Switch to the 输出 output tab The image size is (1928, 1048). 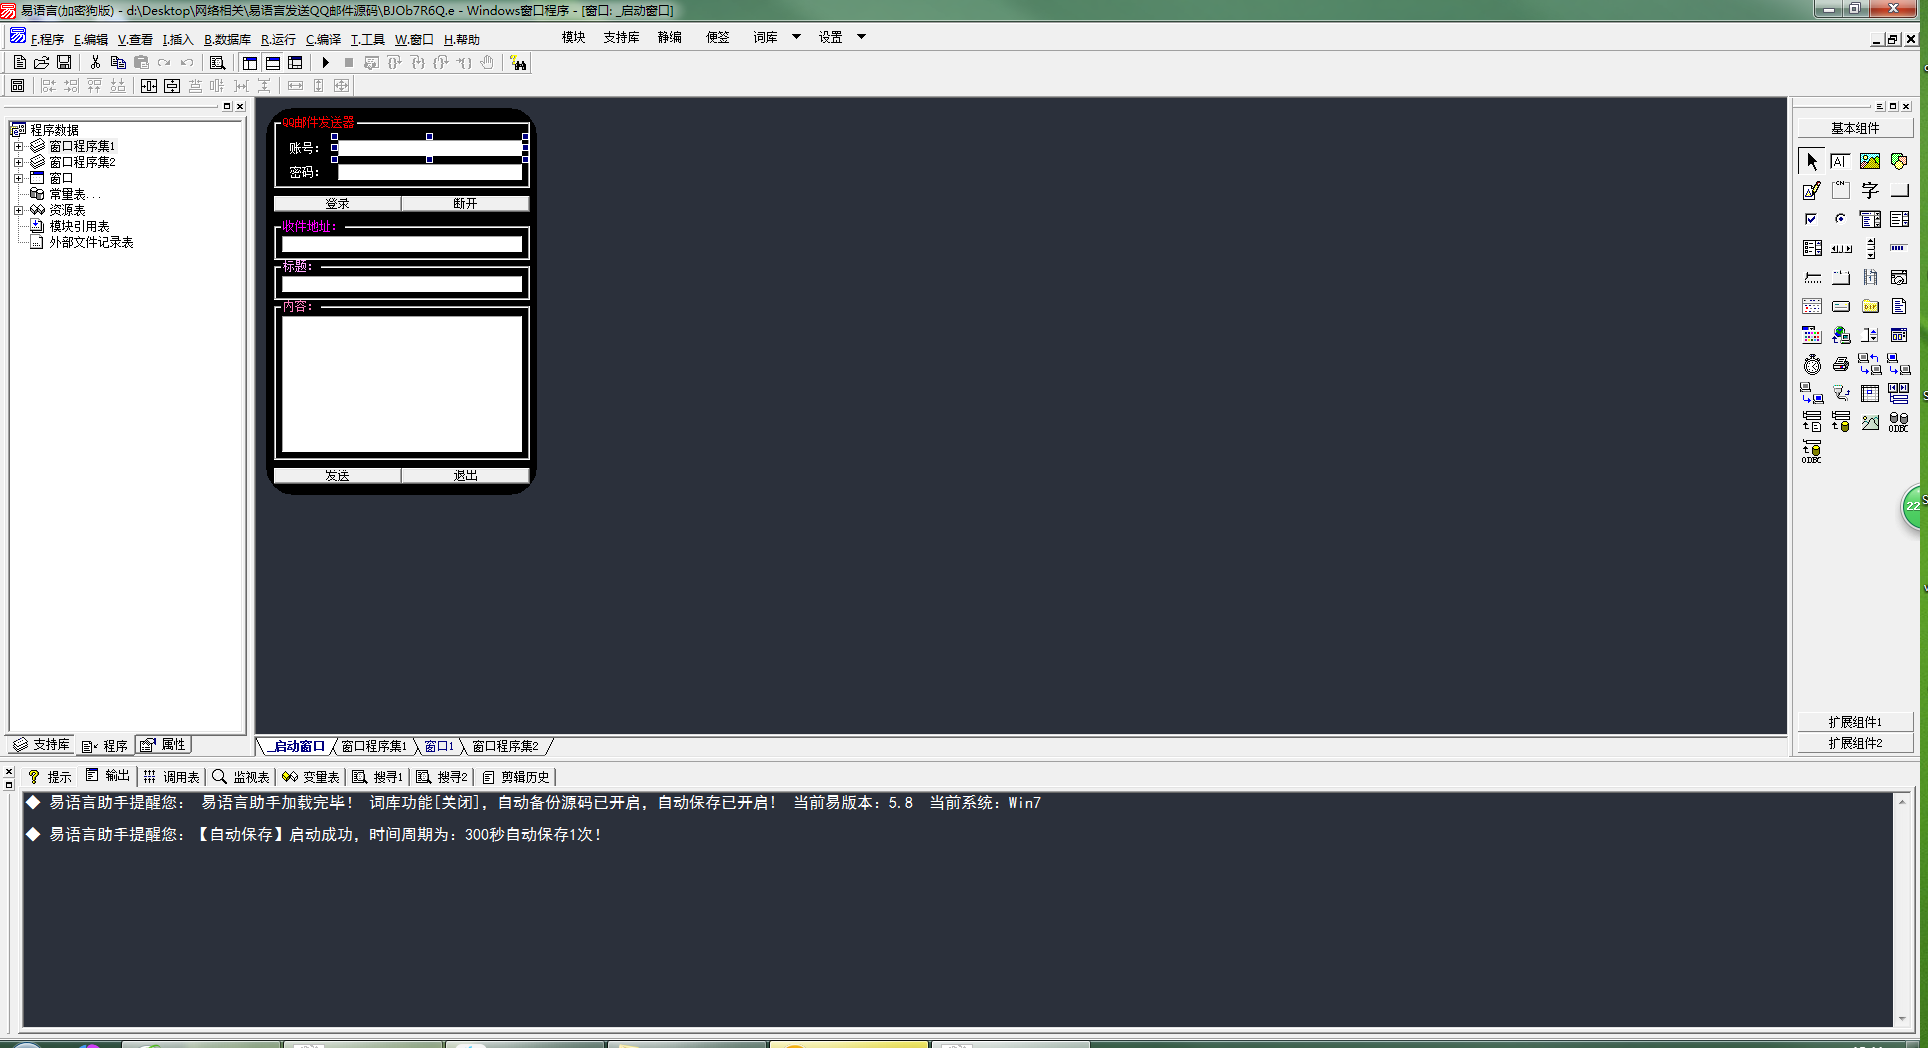(x=108, y=776)
